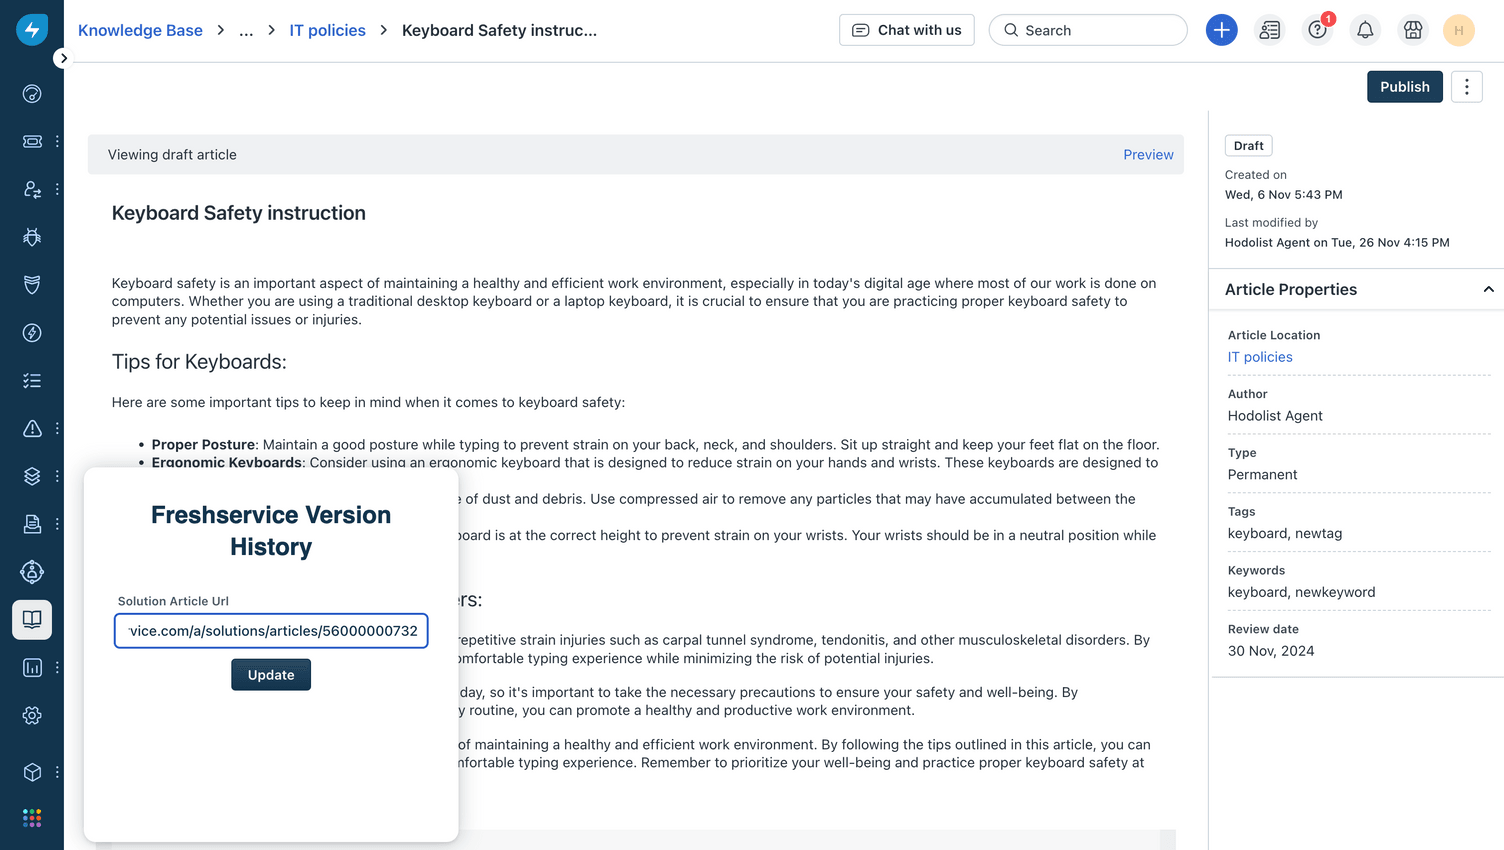The height and width of the screenshot is (850, 1504).
Task: Click the Keyboard Safety instruction article title
Action: [239, 213]
